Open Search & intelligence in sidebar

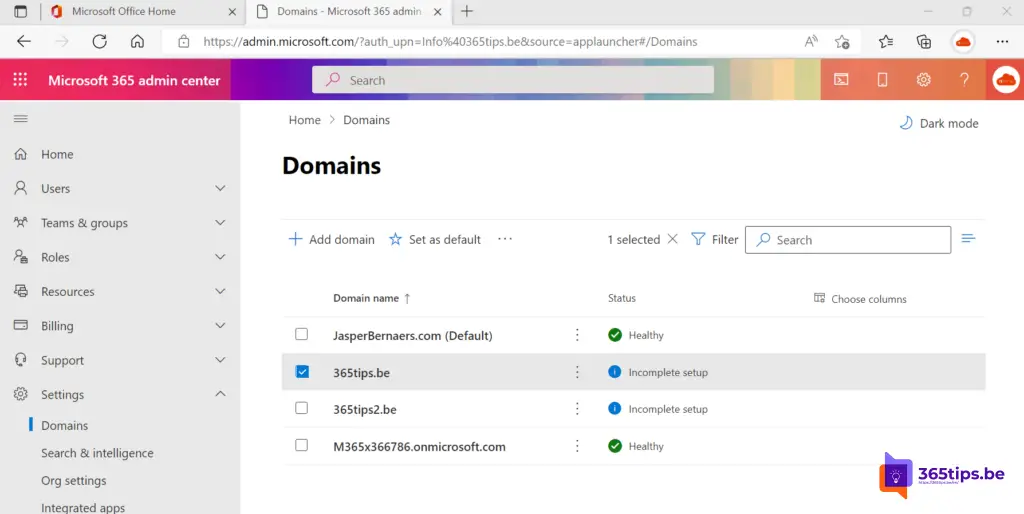click(x=97, y=453)
